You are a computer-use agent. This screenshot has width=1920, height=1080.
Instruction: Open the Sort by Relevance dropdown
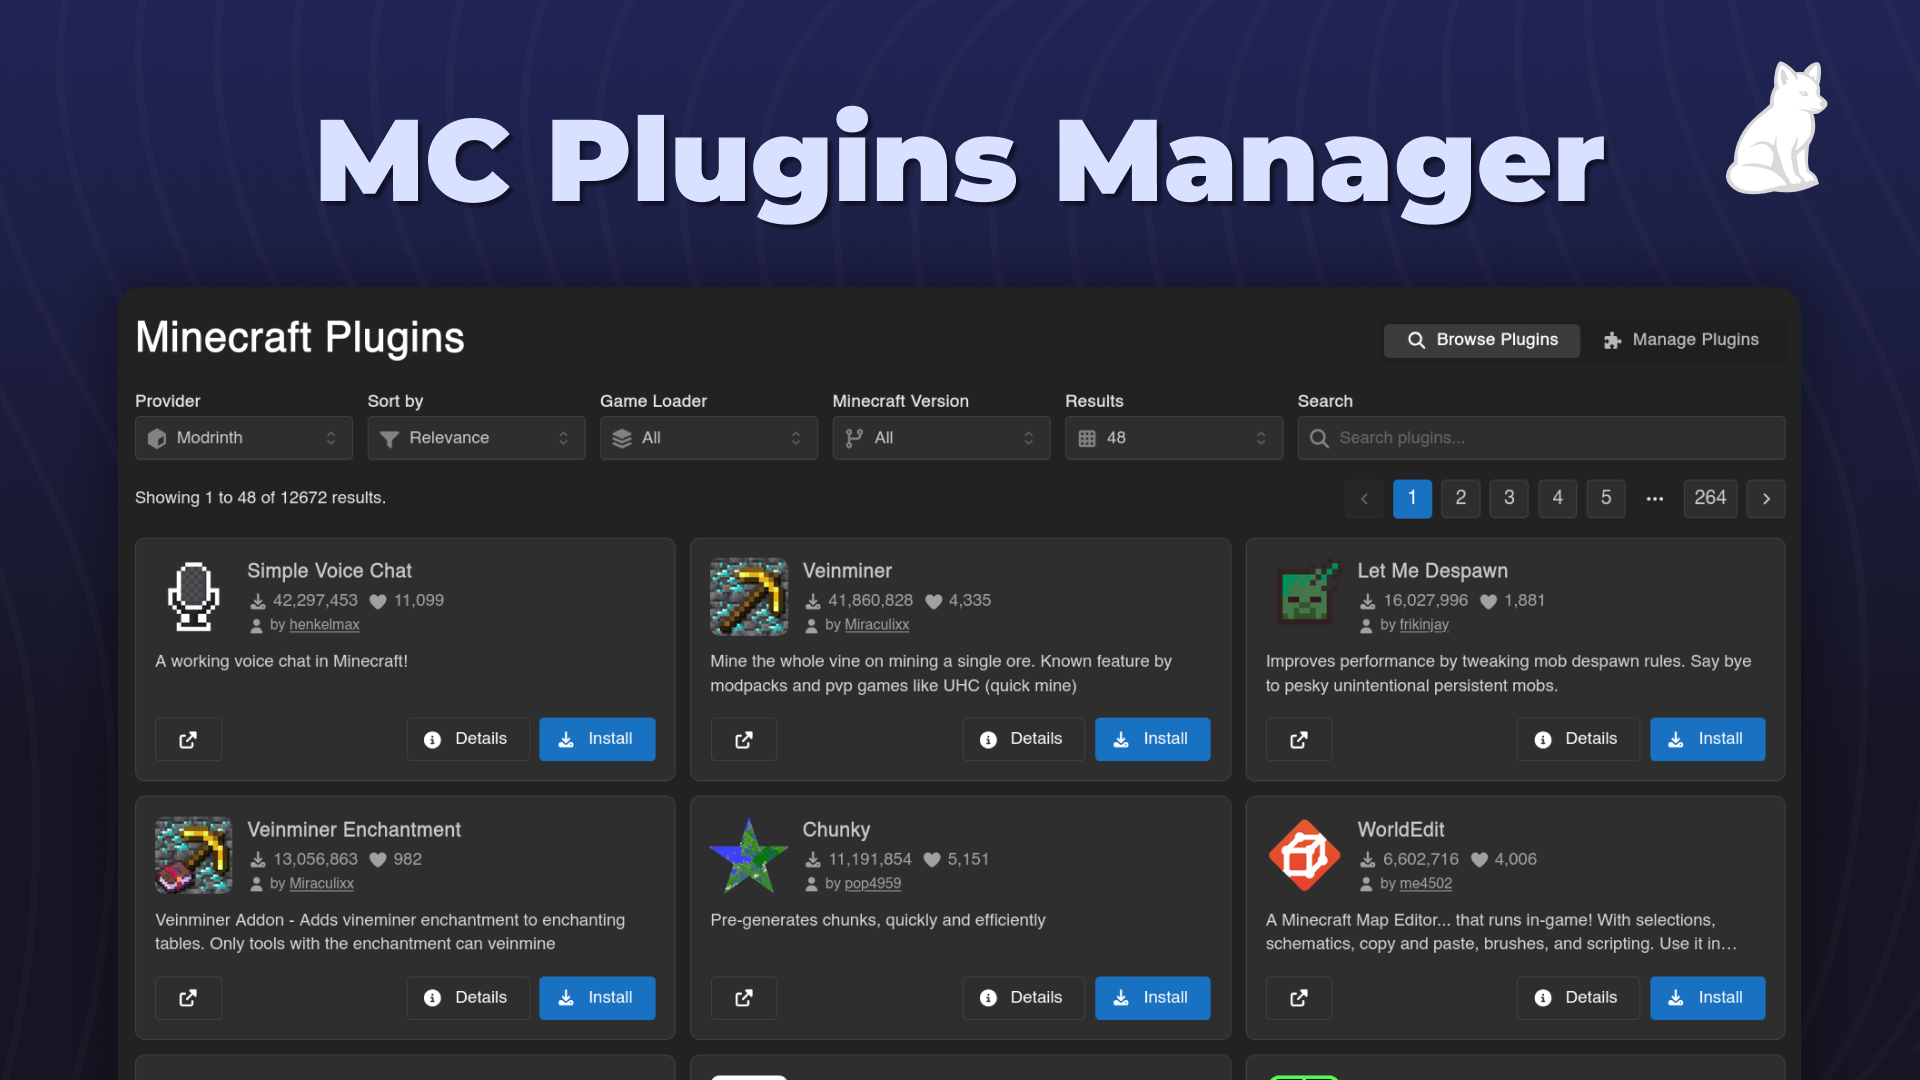[476, 438]
